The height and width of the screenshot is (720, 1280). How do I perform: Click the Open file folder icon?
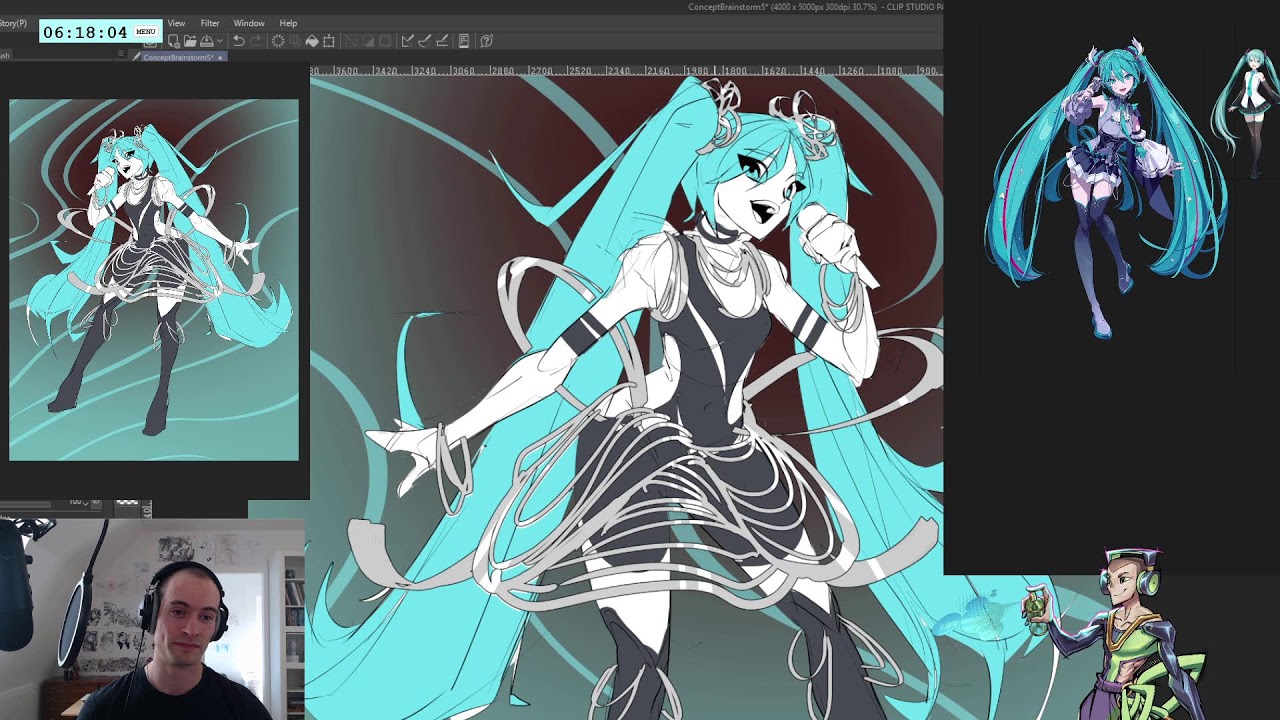point(190,41)
